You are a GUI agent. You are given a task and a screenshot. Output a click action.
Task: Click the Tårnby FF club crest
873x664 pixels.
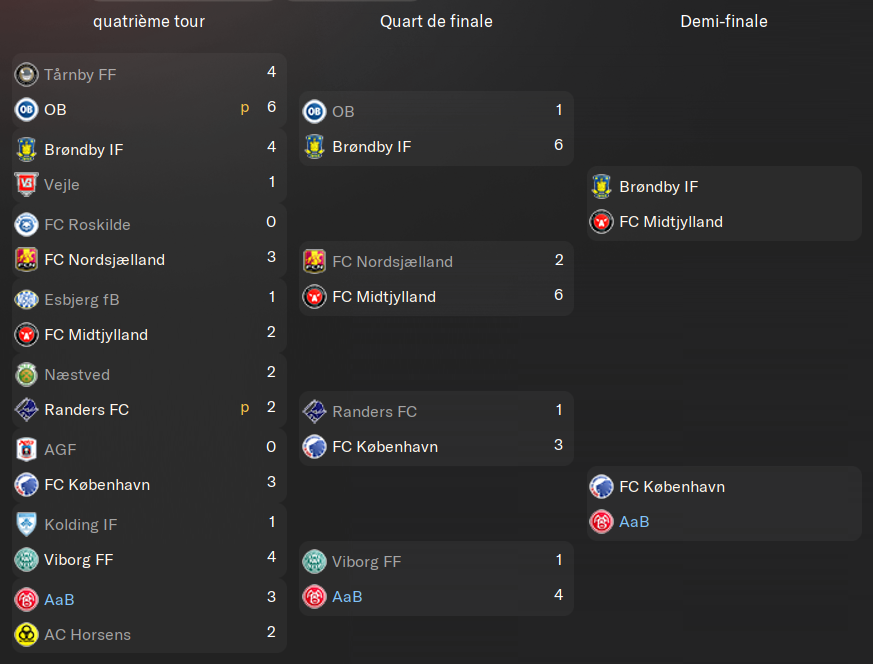(26, 75)
